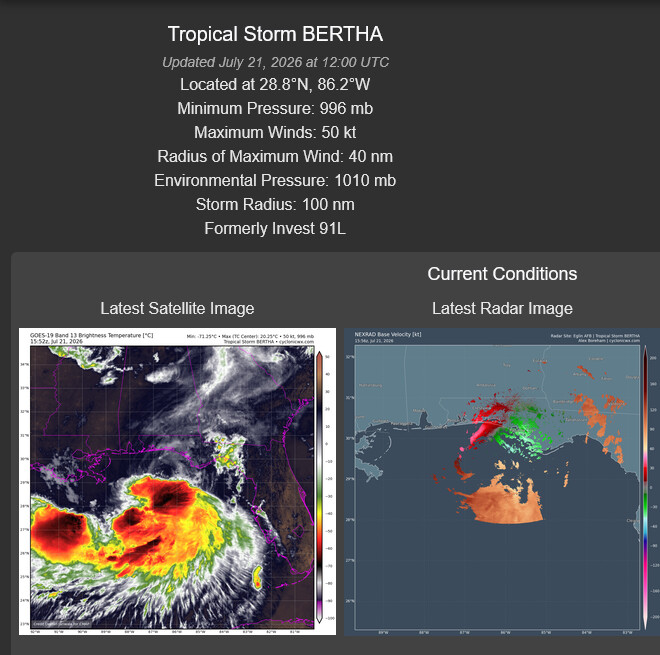Click the satellite brightness temperature color bar
The width and height of the screenshot is (660, 655).
[x=319, y=487]
